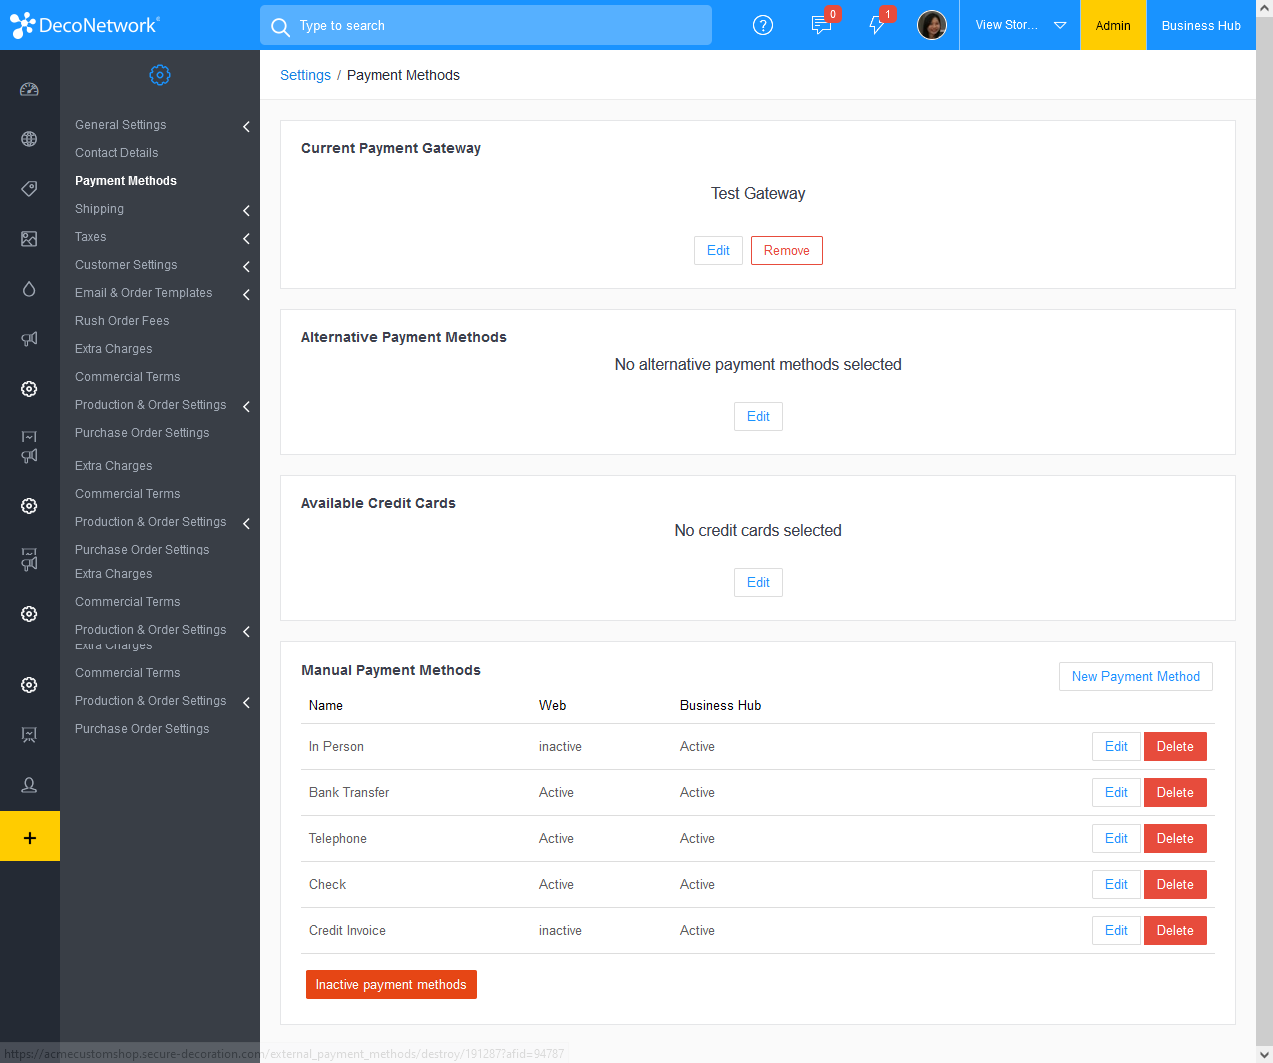This screenshot has width=1273, height=1063.
Task: Open the Help question mark icon
Action: 763,25
